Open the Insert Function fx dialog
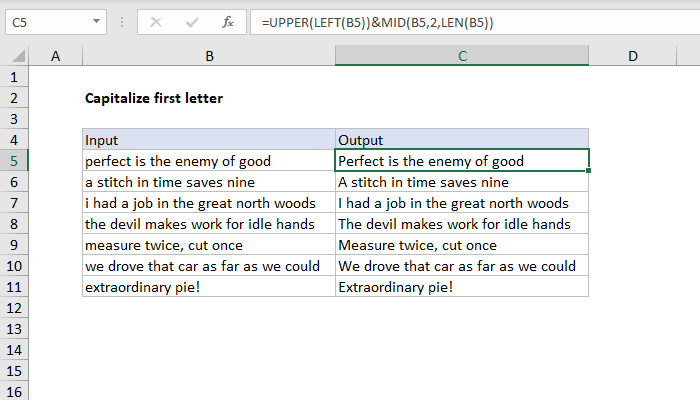 tap(227, 19)
